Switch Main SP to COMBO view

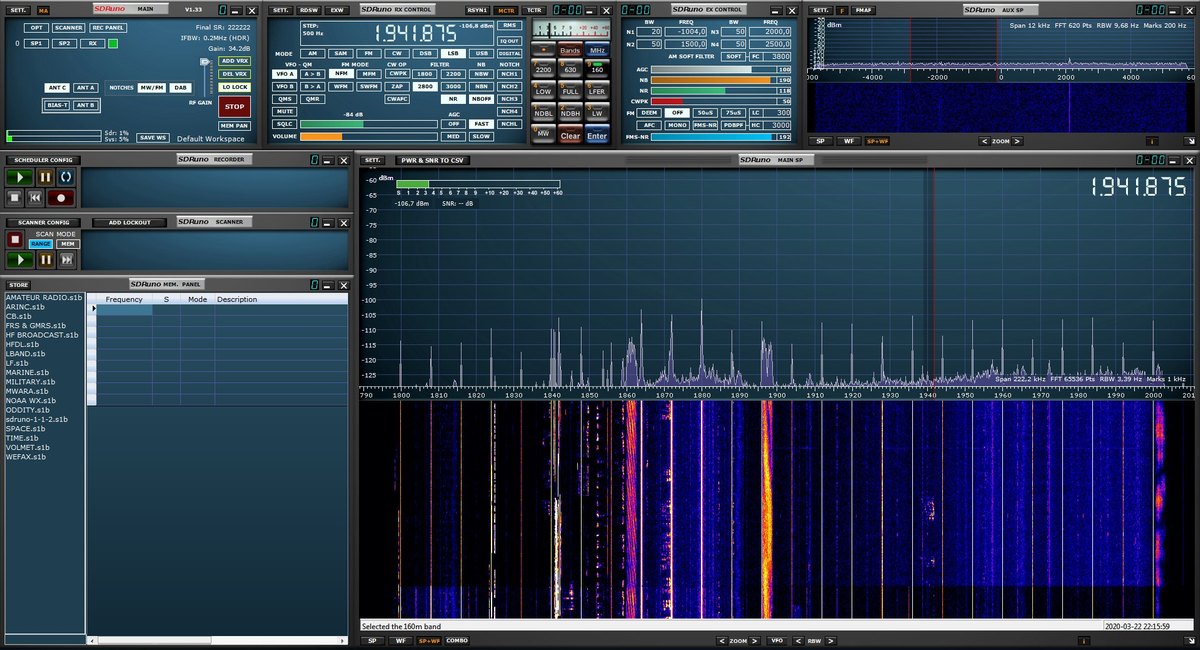[456, 640]
